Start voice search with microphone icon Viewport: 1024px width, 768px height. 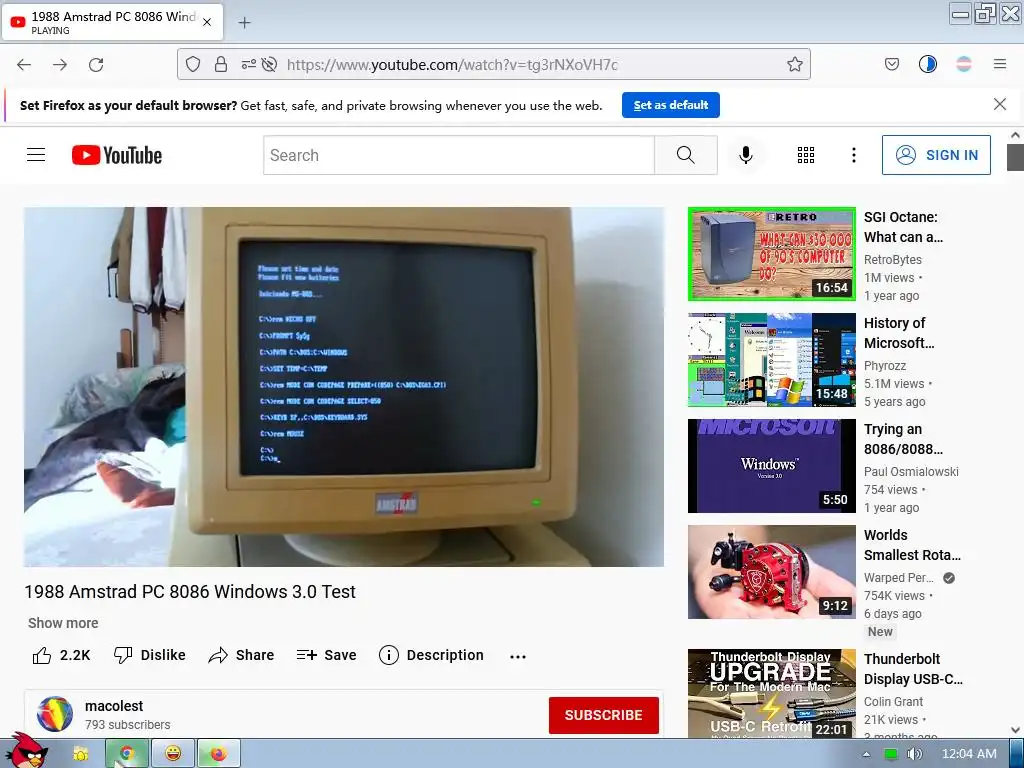tap(746, 155)
